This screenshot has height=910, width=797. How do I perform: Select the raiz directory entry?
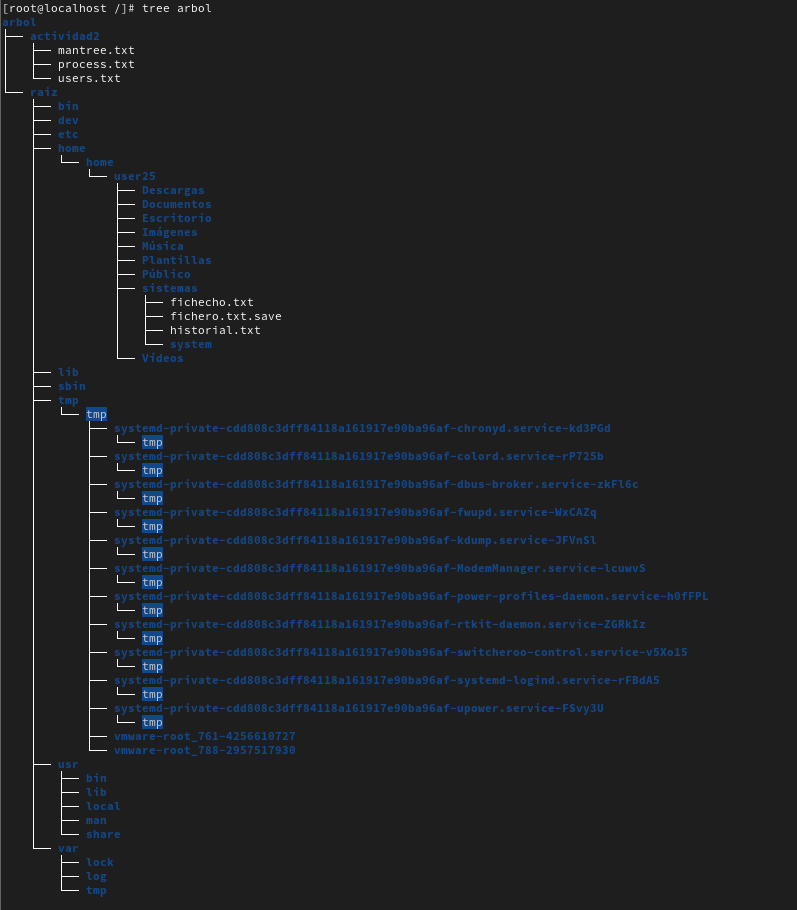click(x=43, y=92)
